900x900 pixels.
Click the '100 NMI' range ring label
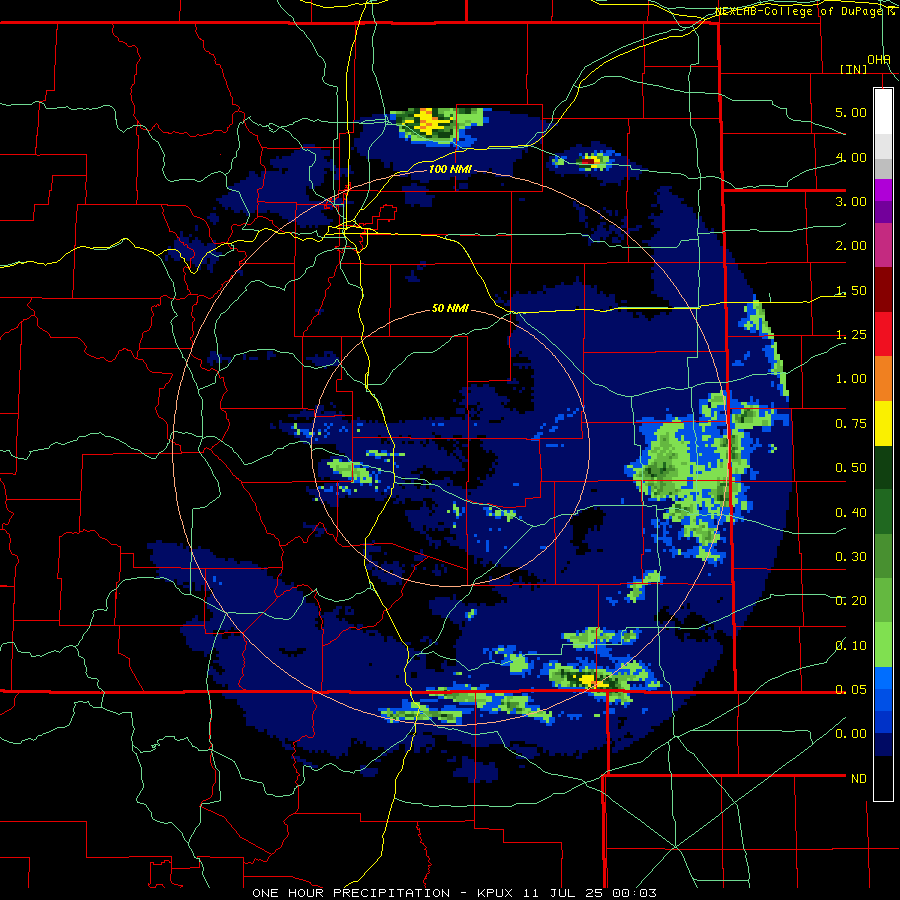pyautogui.click(x=450, y=169)
